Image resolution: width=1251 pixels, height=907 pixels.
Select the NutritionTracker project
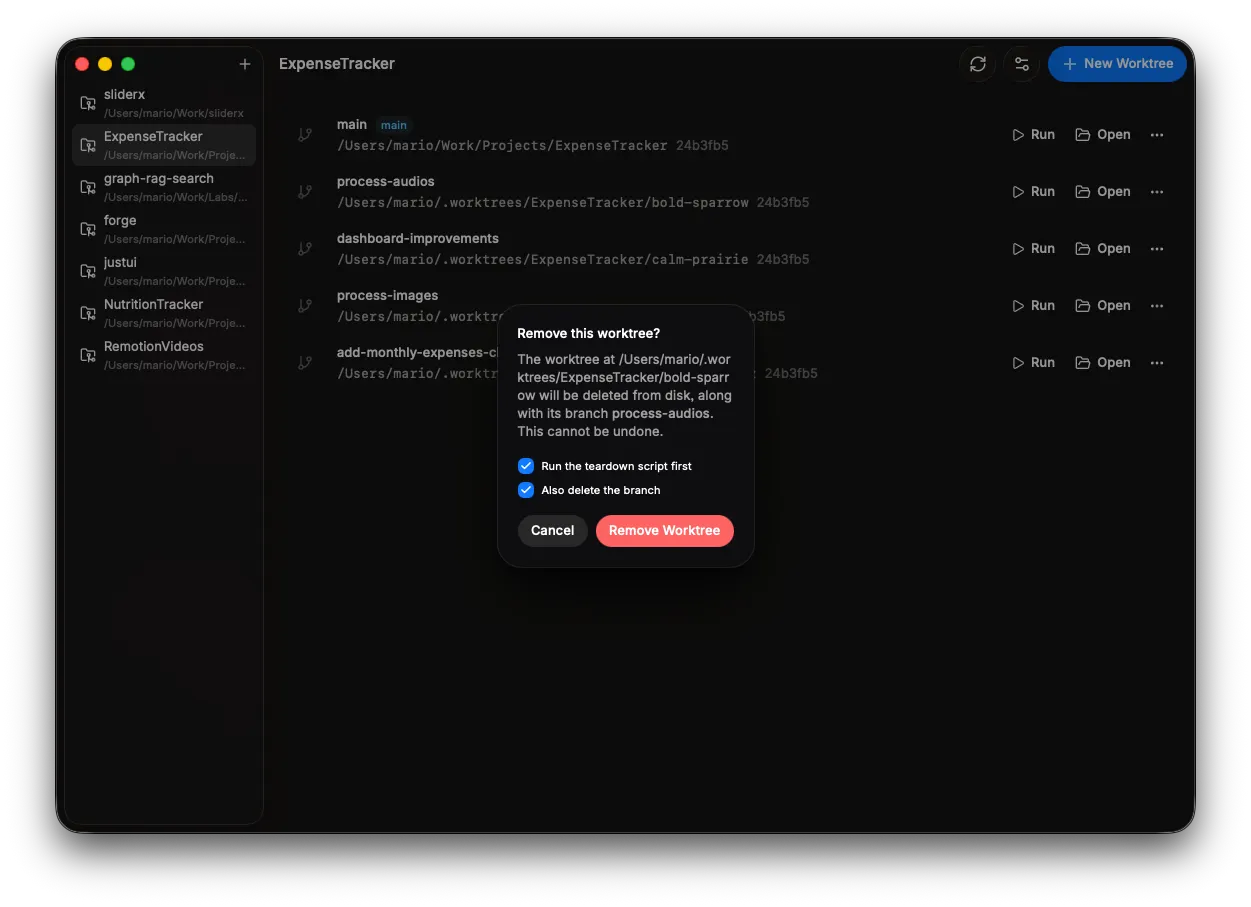pos(164,313)
